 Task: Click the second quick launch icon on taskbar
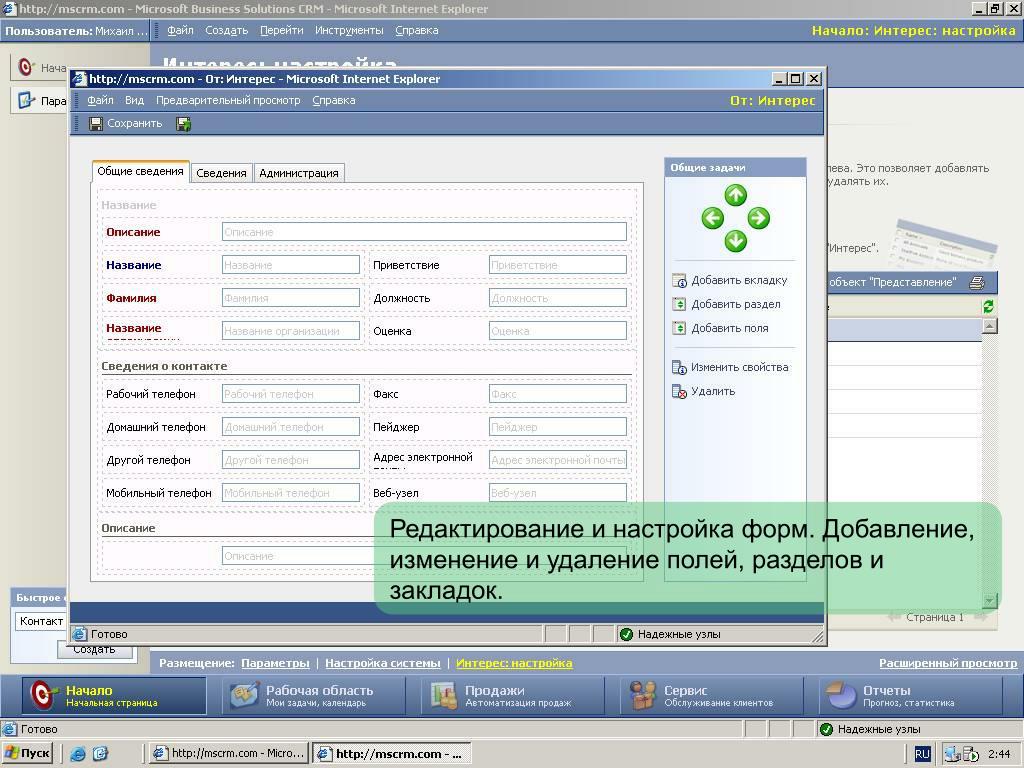pyautogui.click(x=101, y=754)
